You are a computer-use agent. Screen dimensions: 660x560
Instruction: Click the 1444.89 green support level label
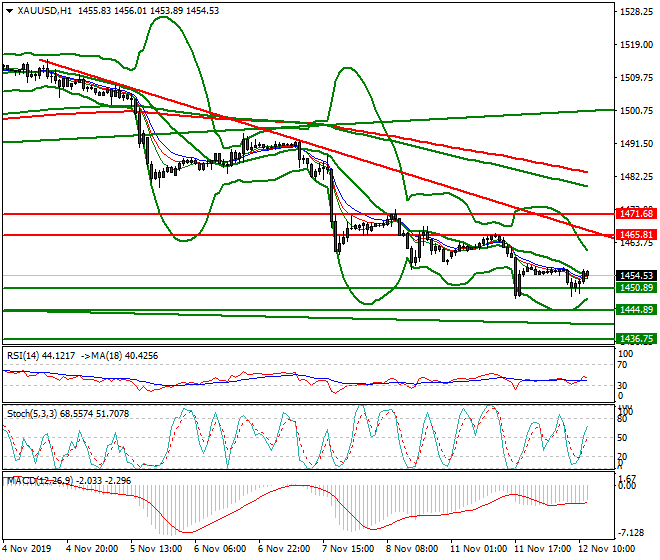[636, 310]
